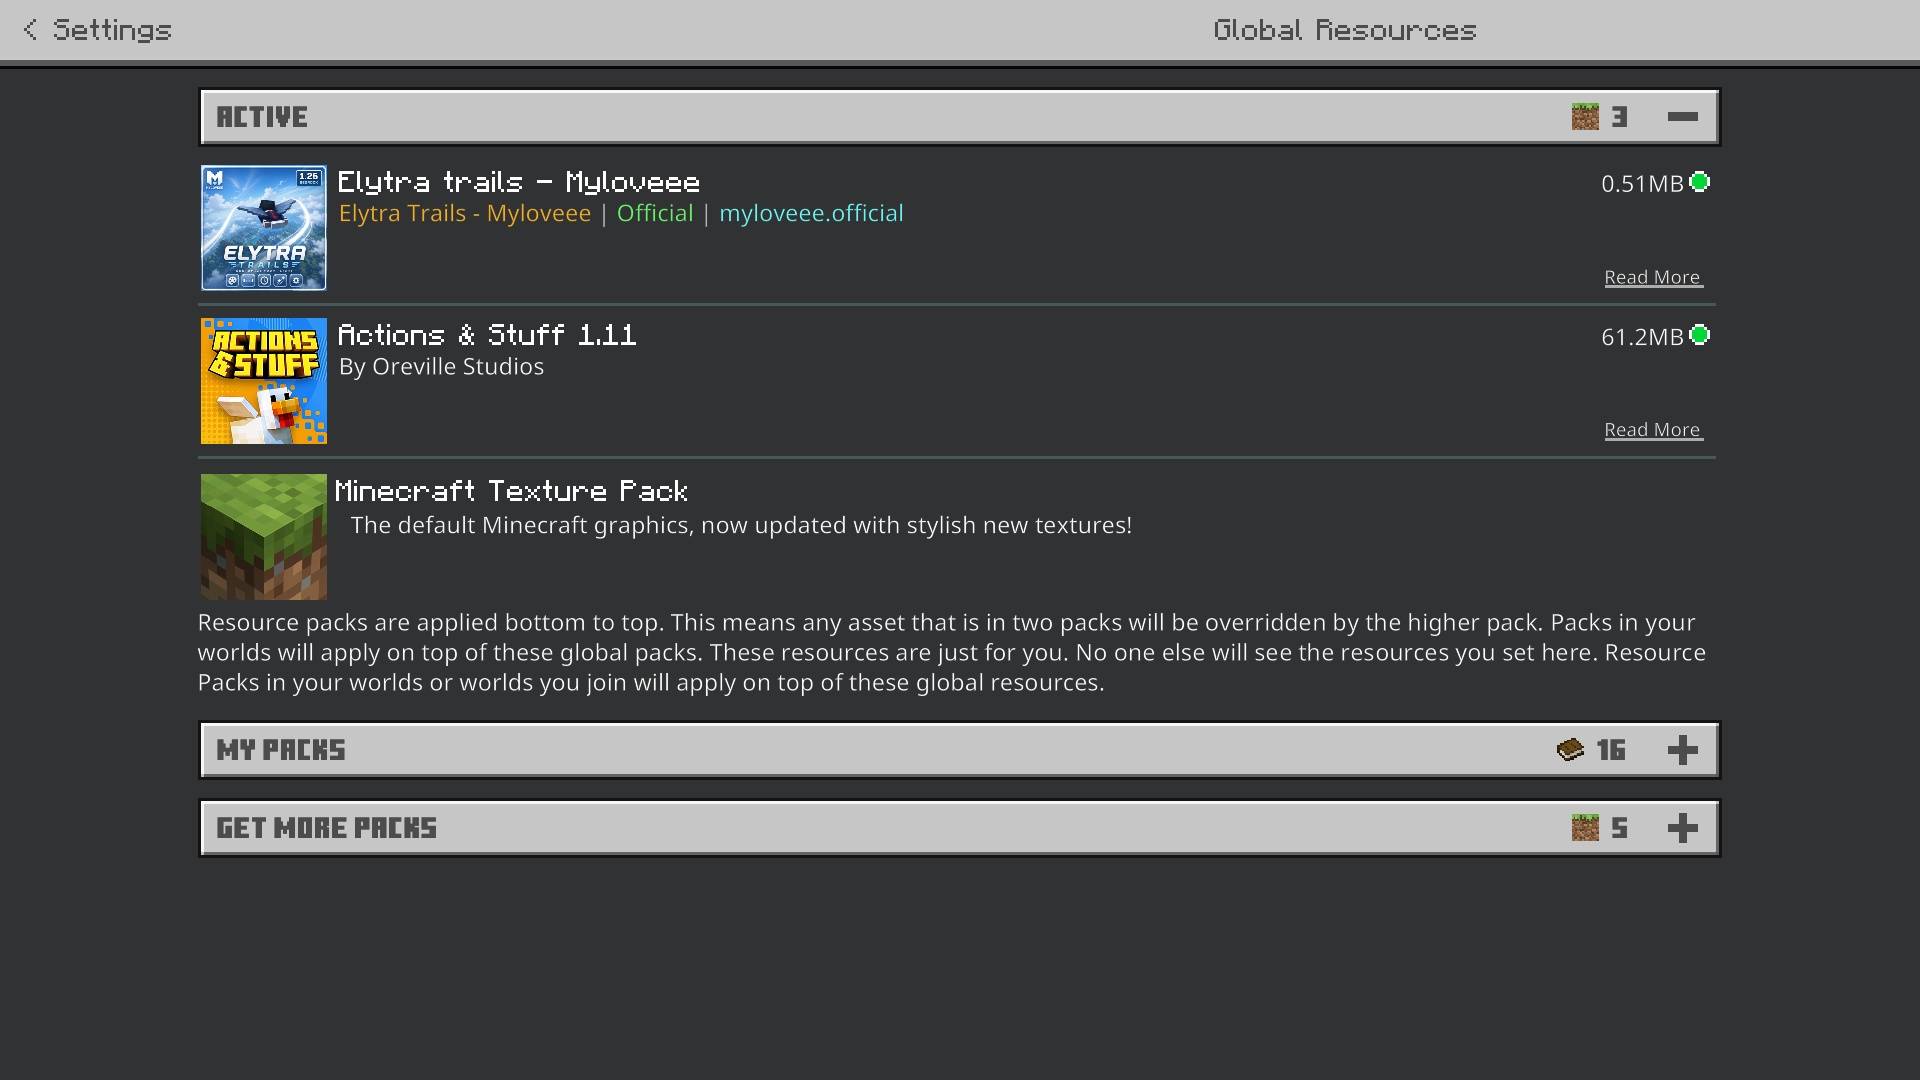
Task: Click the My Packs count 16
Action: (1611, 750)
